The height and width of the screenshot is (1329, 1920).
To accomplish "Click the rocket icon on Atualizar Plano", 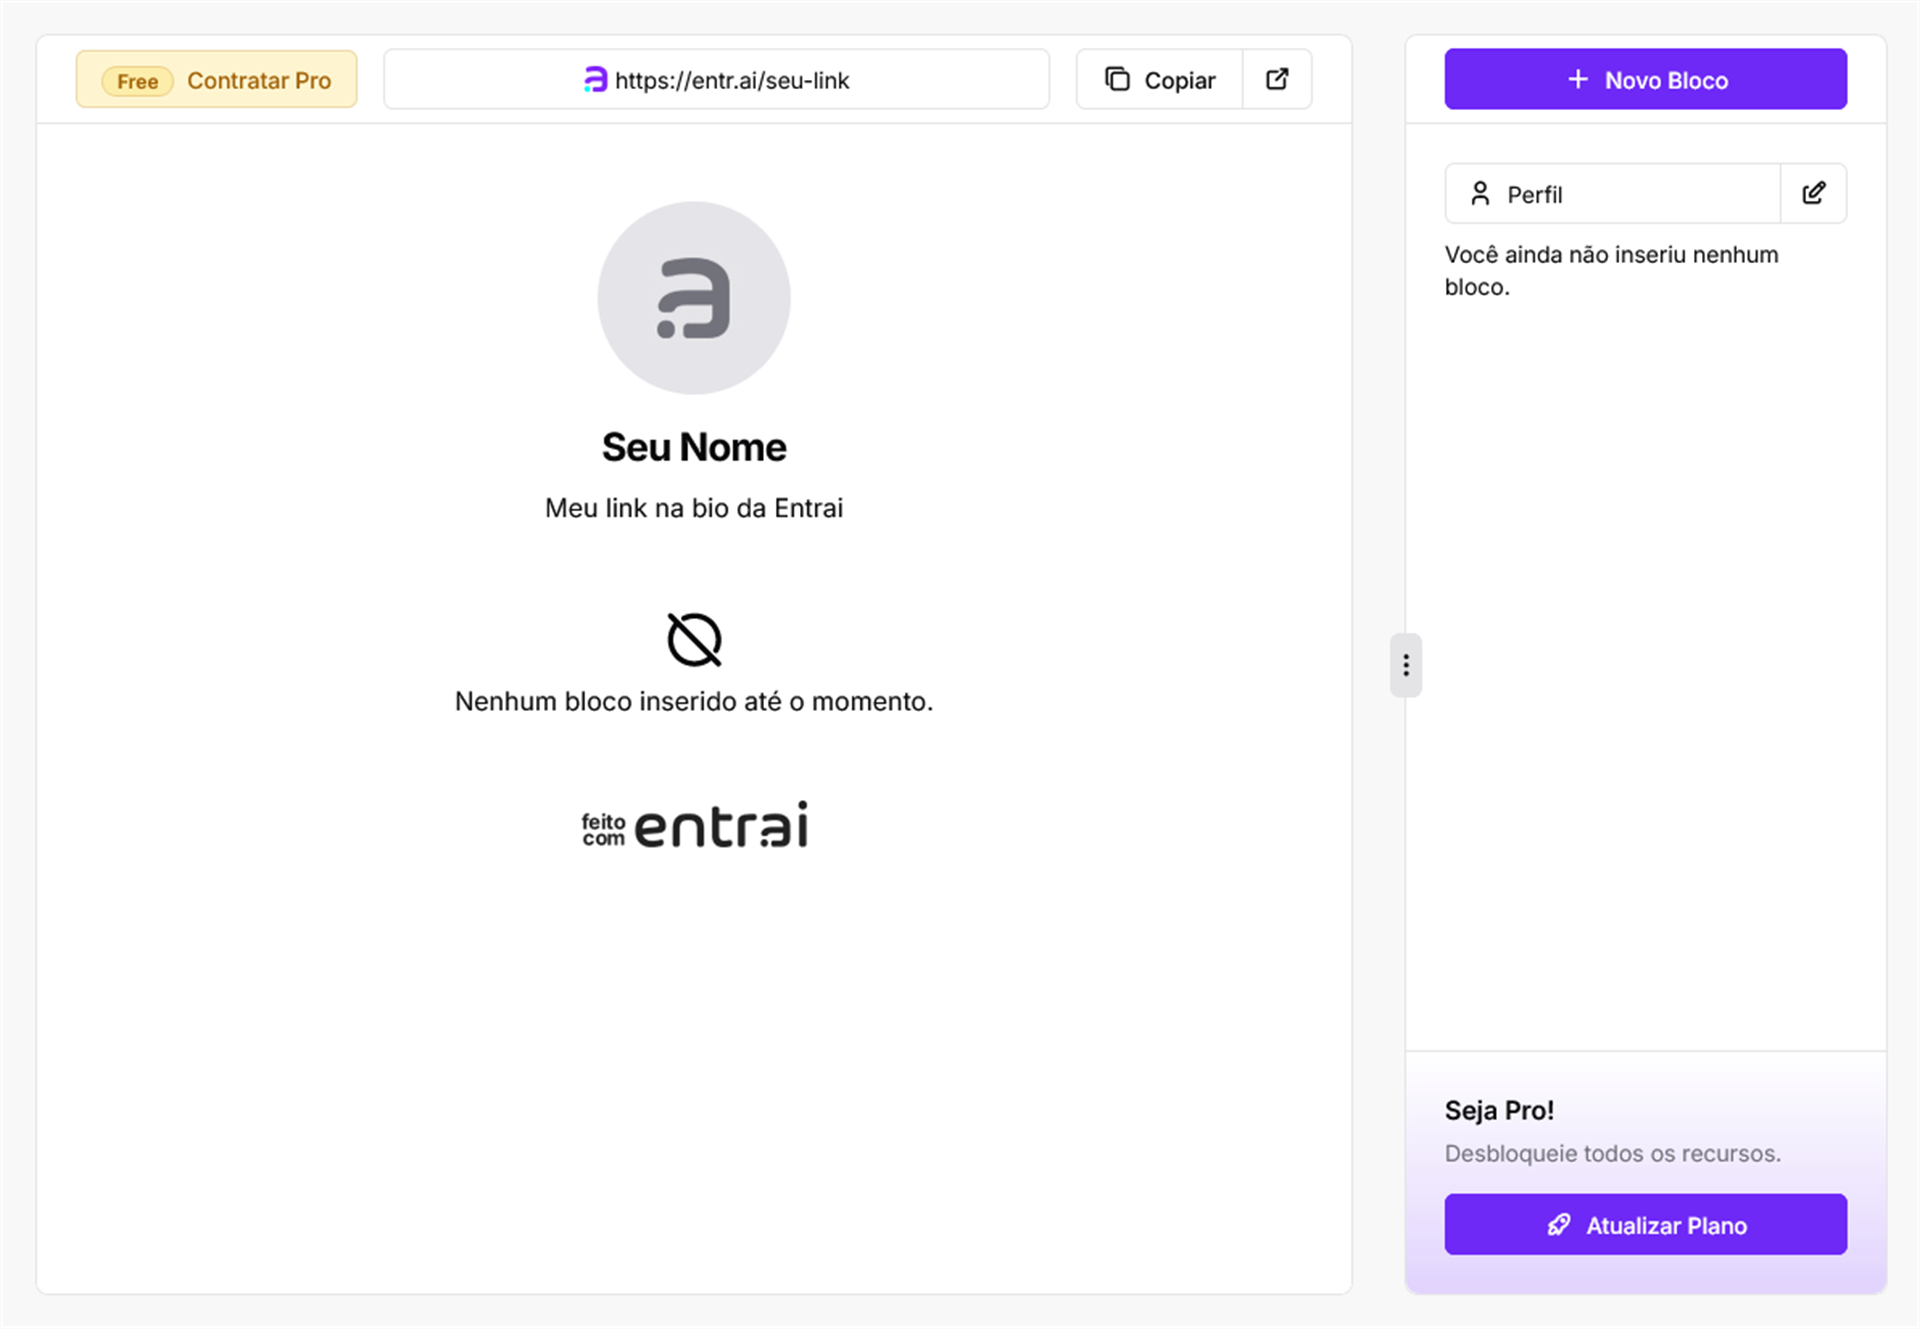I will 1559,1225.
